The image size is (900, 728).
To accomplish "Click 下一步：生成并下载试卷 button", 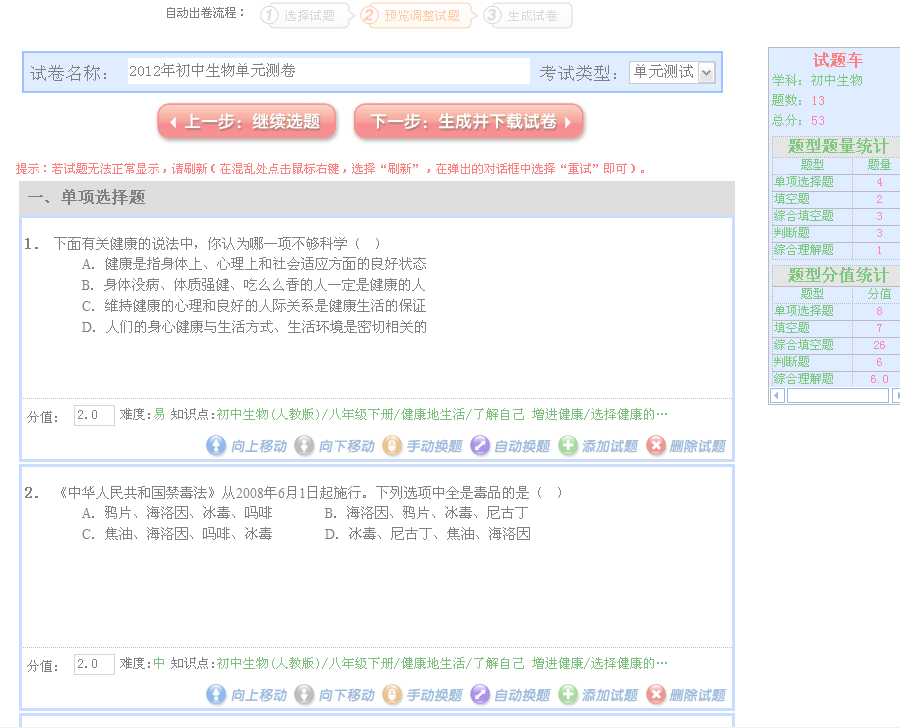I will (x=468, y=122).
